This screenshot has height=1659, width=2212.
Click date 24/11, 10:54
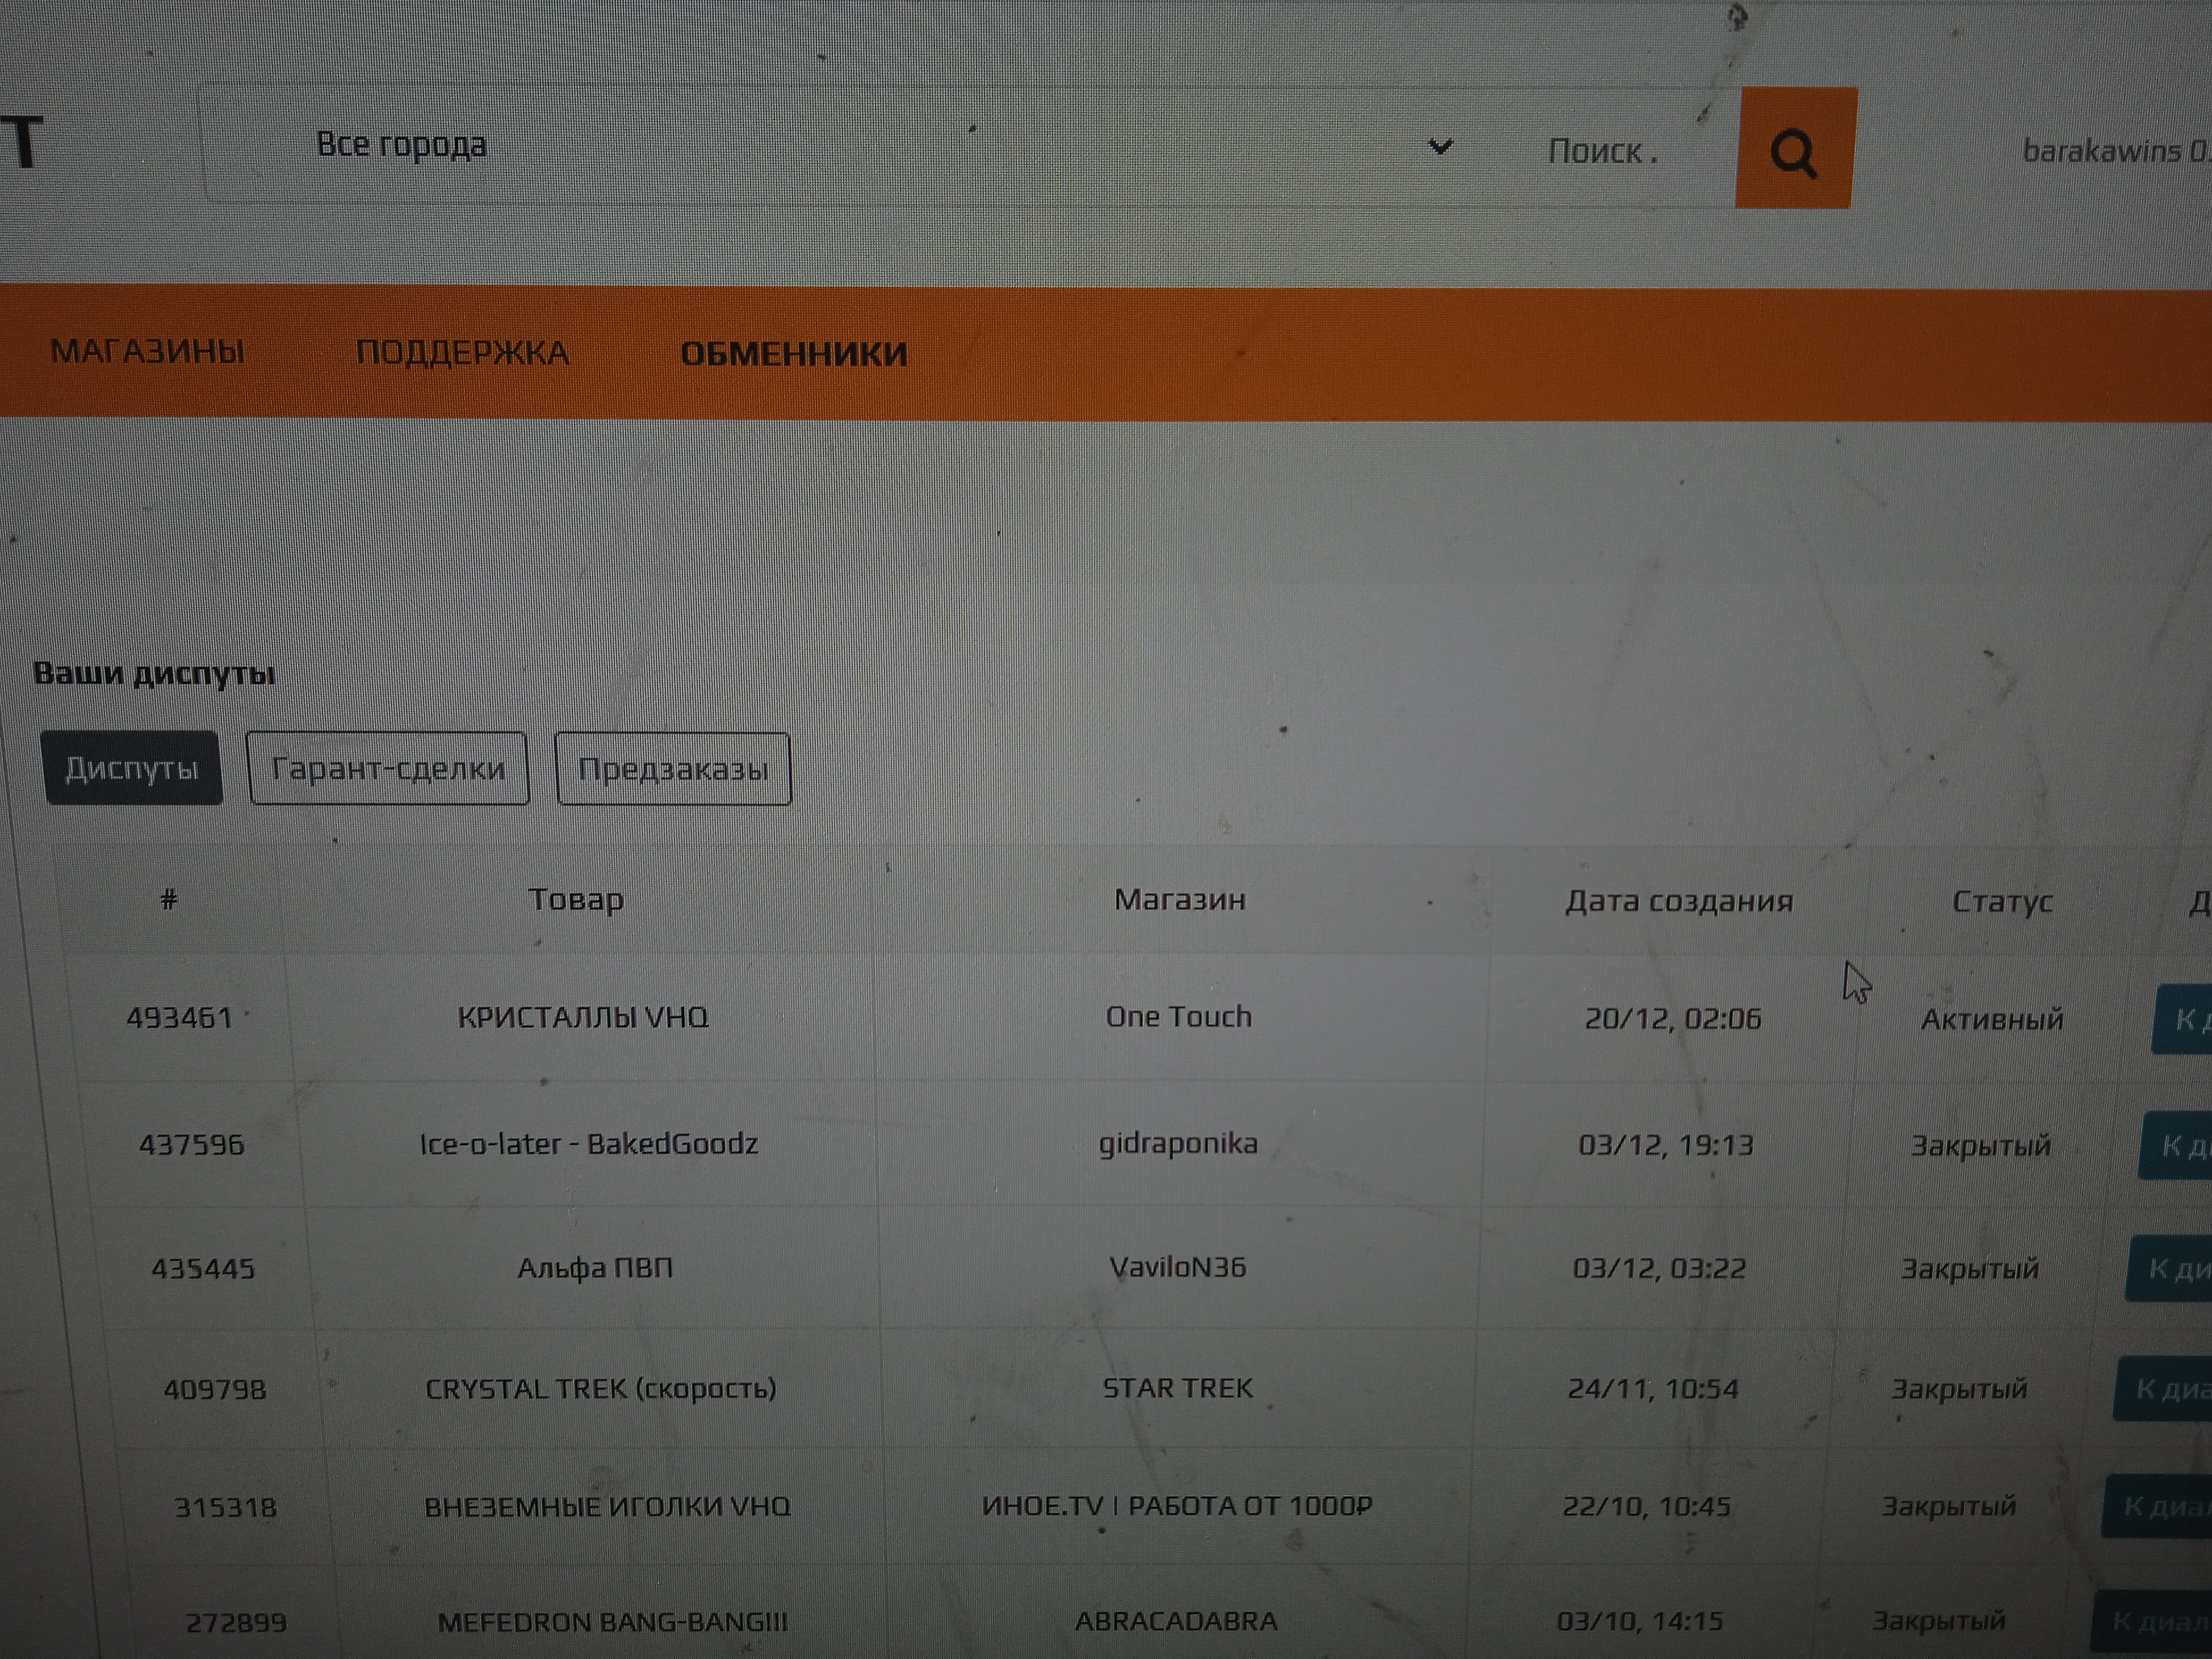pos(1653,1389)
